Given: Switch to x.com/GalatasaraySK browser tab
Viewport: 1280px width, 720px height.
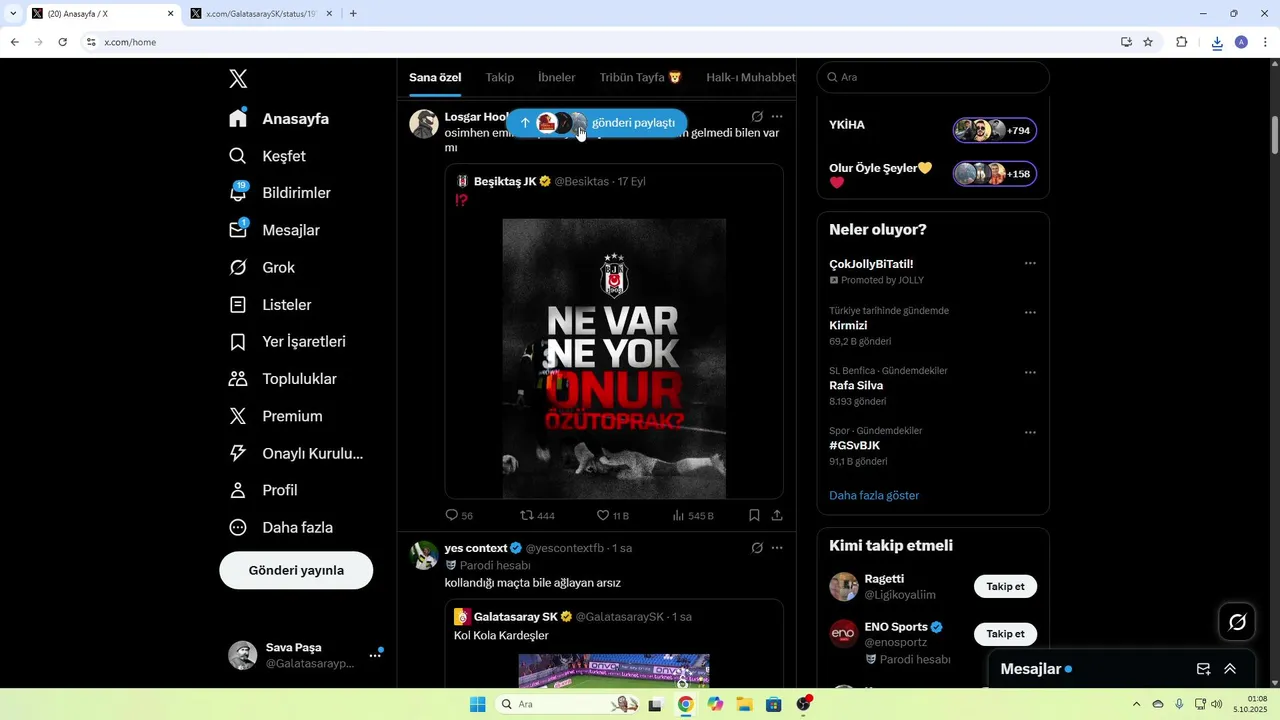Looking at the screenshot, I should 261,14.
